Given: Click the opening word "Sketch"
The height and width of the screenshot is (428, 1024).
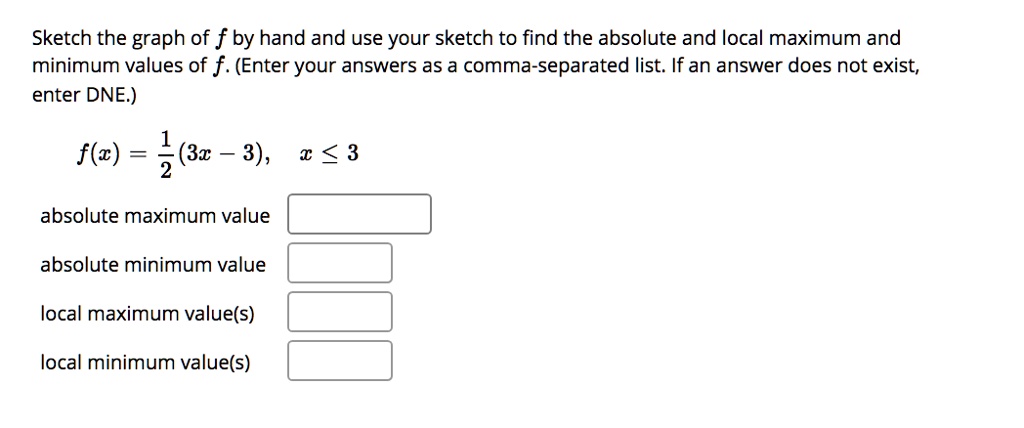Looking at the screenshot, I should click(x=62, y=39).
